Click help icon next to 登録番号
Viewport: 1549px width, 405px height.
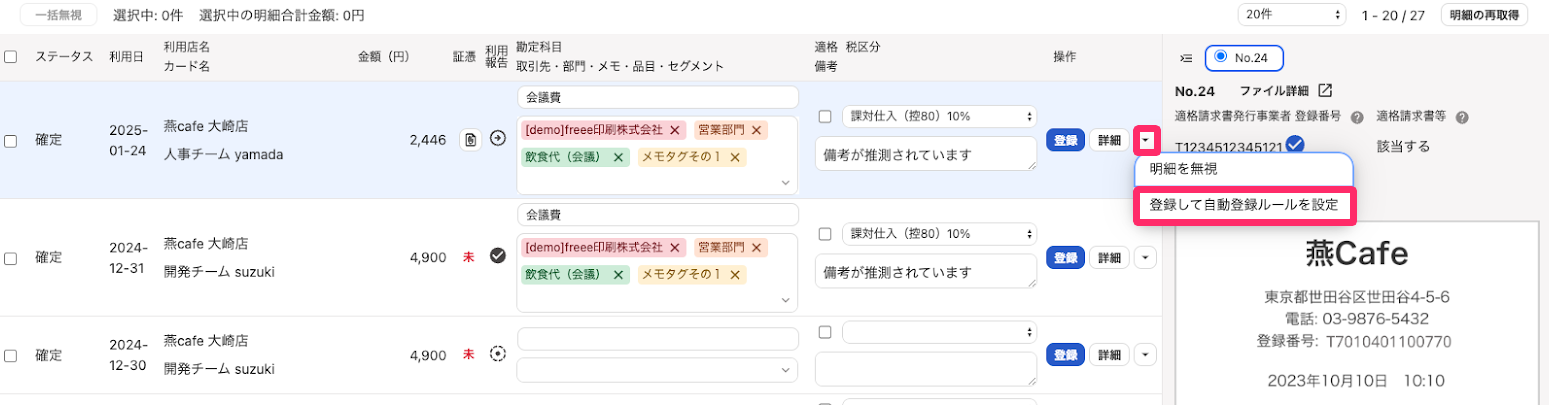(1357, 117)
